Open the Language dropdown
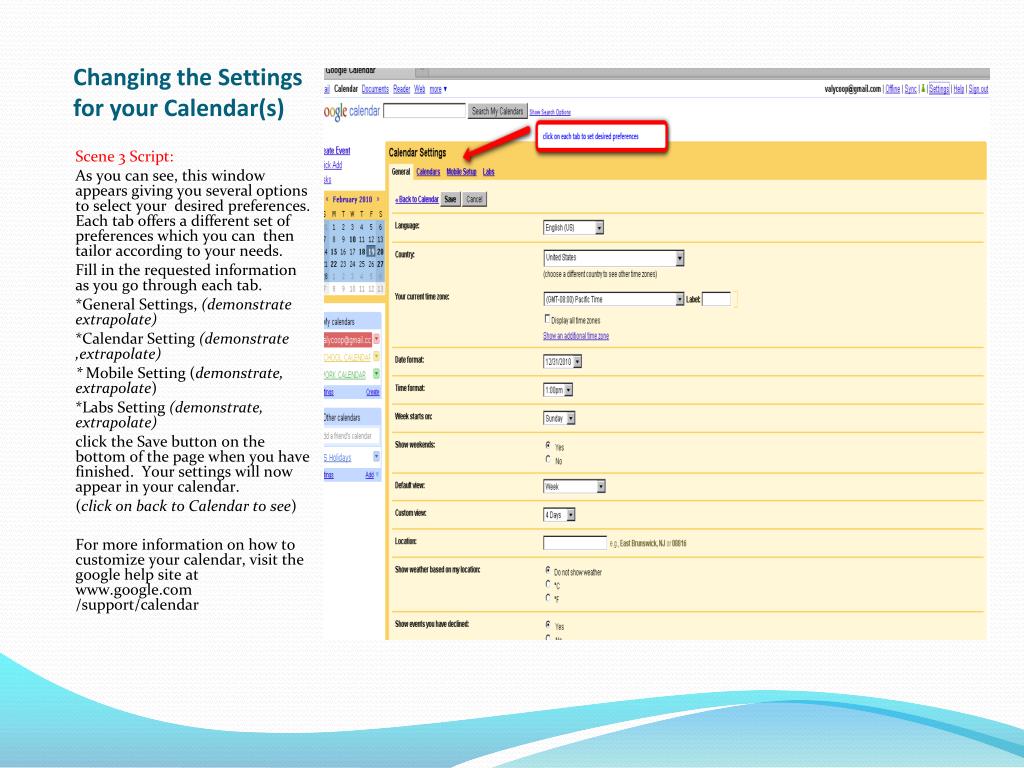 573,227
